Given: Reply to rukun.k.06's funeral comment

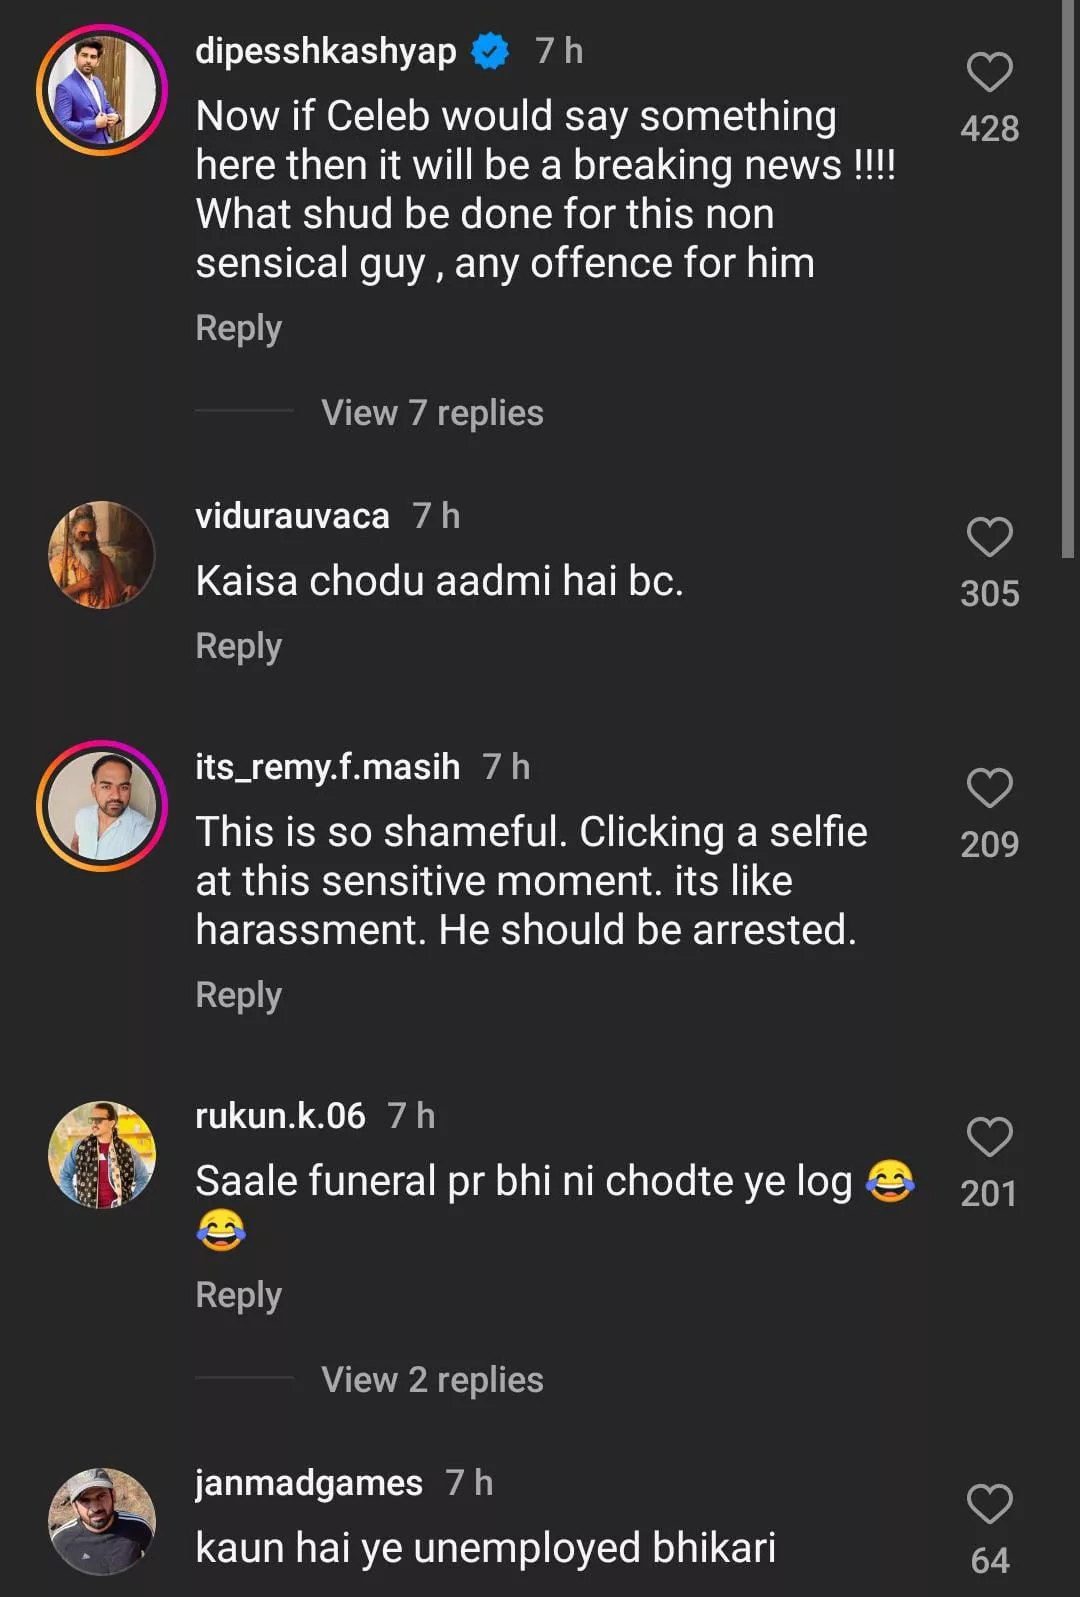Looking at the screenshot, I should [x=238, y=1295].
